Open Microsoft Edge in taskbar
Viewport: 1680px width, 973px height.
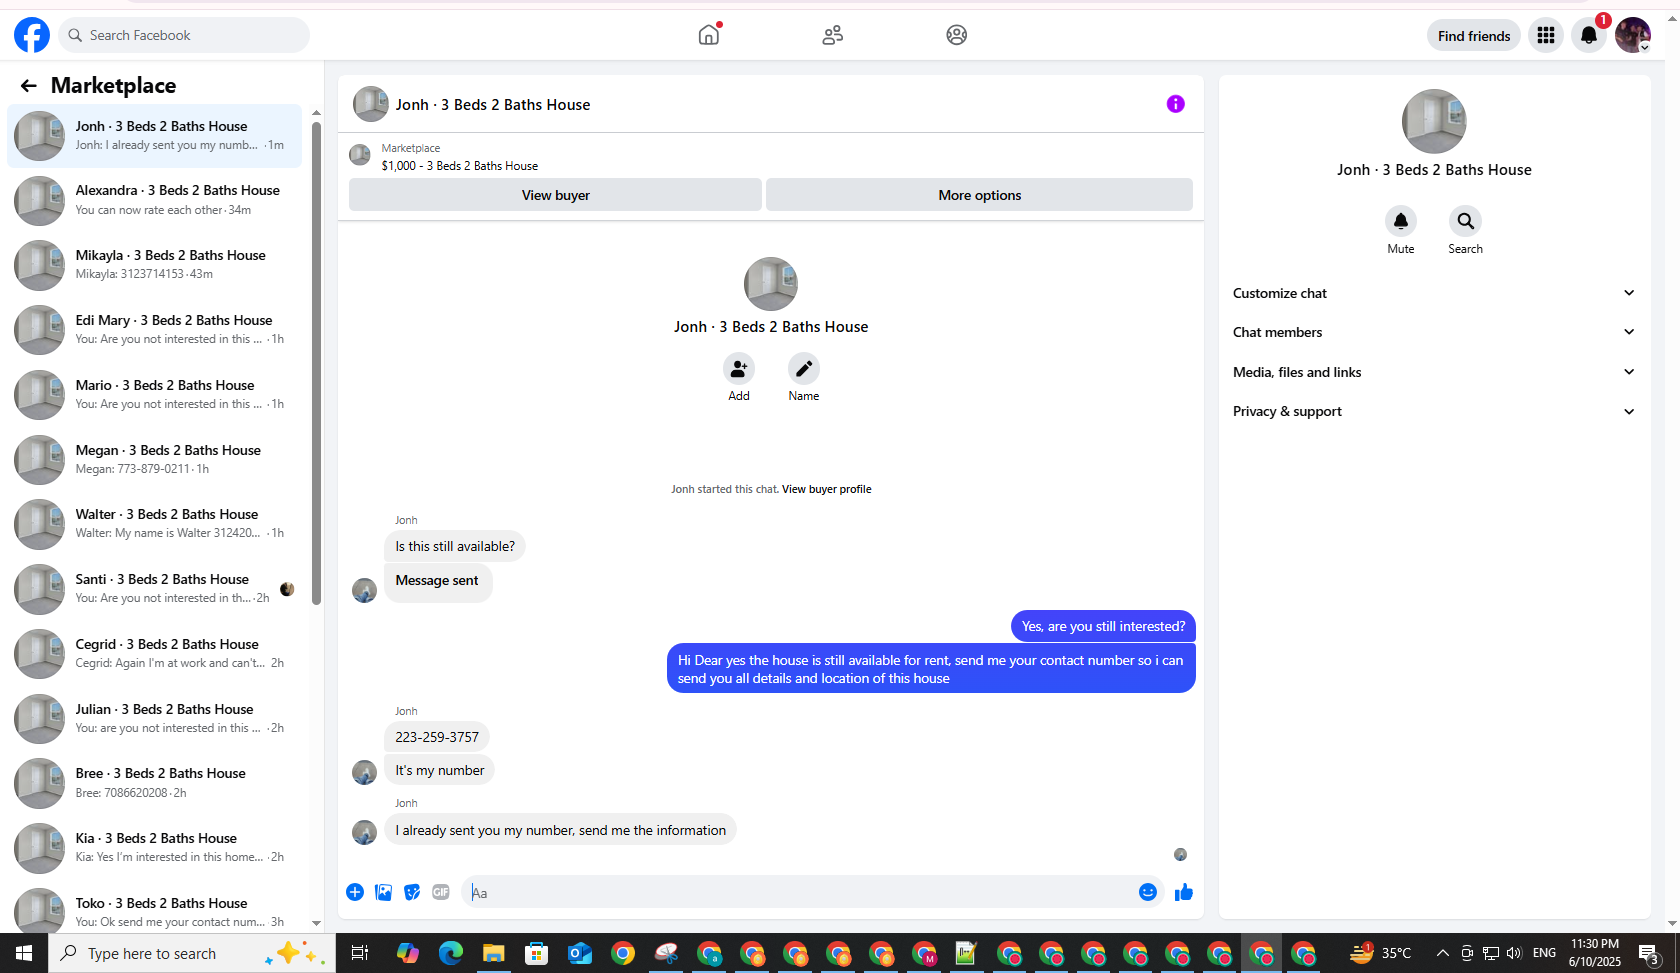click(451, 953)
